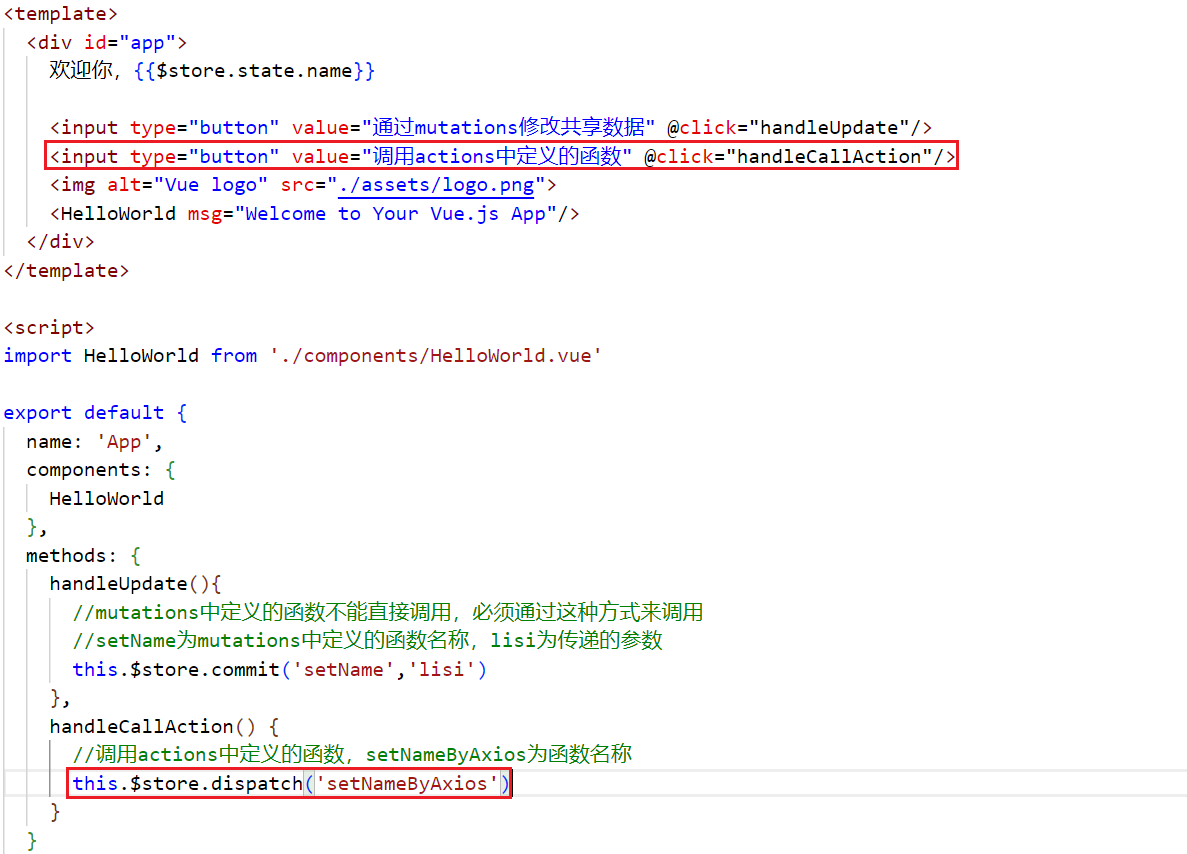Click the './components/HelloWorld.vue' import path
The height and width of the screenshot is (854, 1187).
pos(435,356)
